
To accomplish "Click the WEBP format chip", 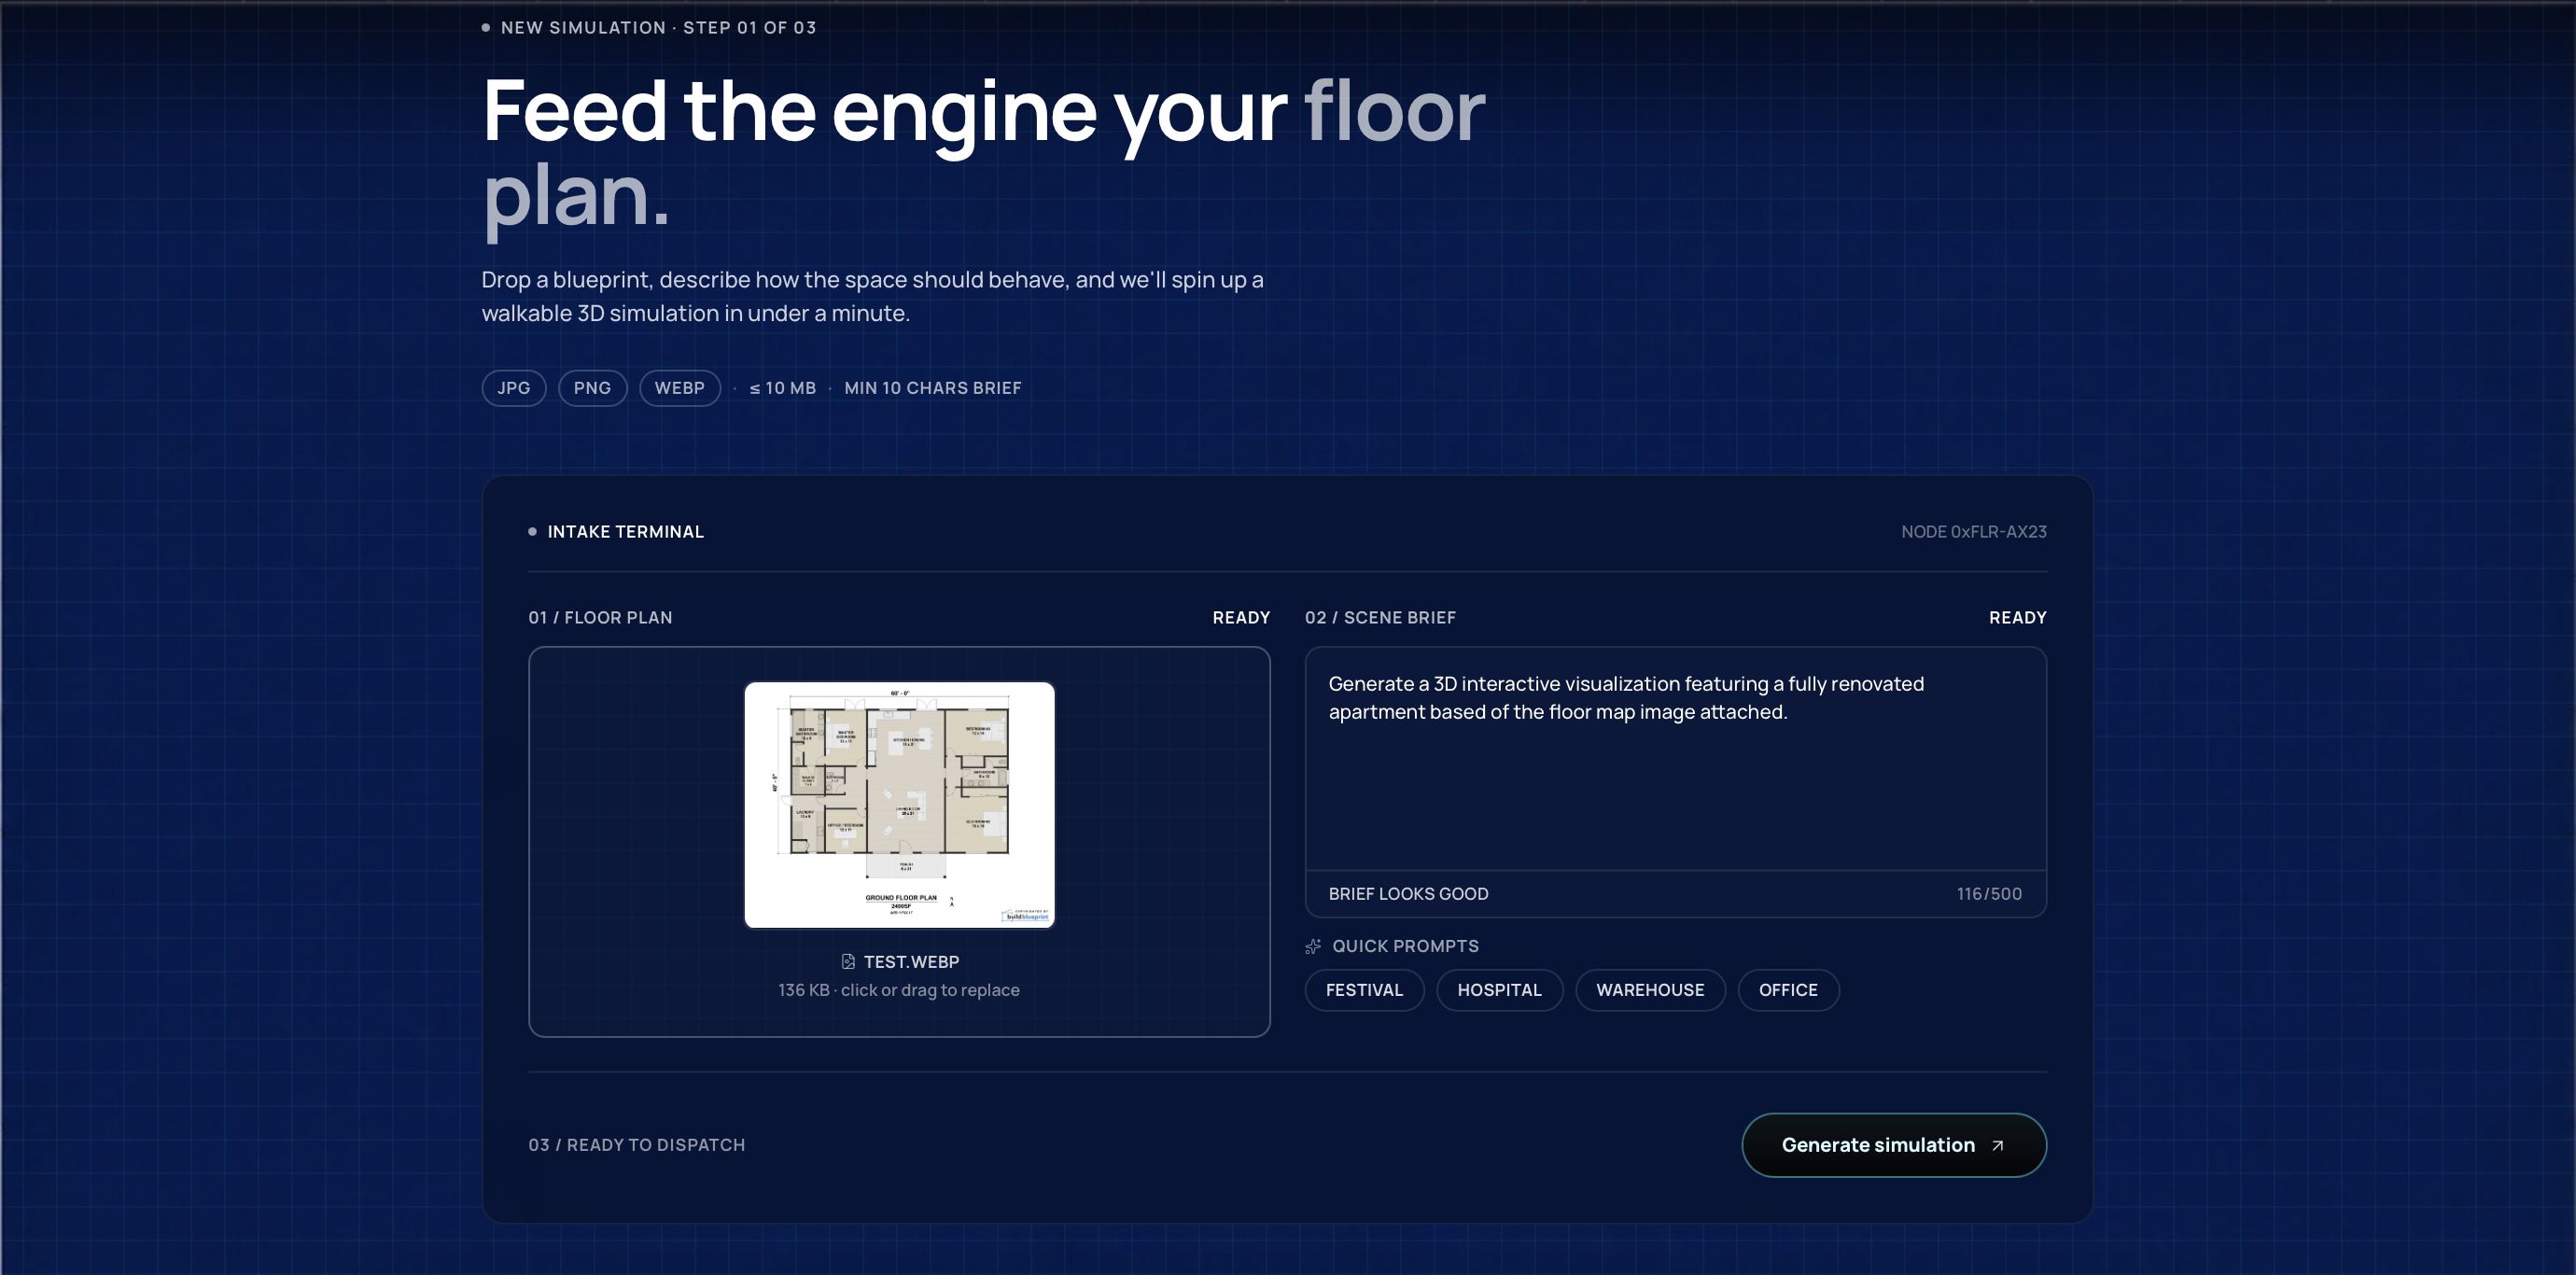I will pyautogui.click(x=679, y=388).
